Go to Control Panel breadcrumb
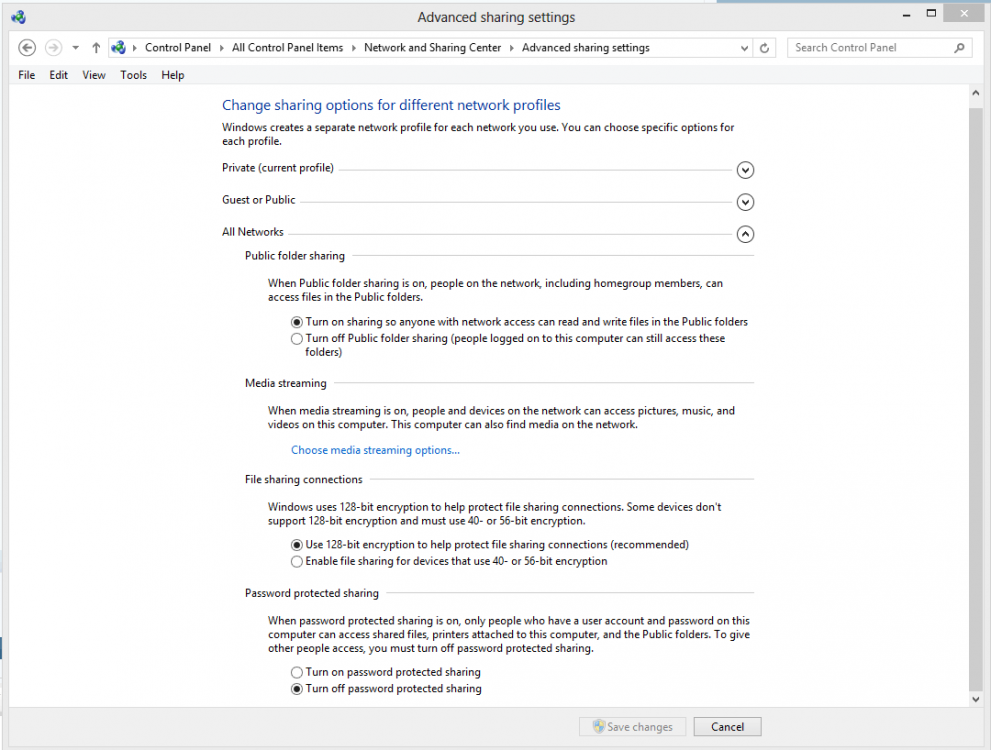 [x=178, y=47]
